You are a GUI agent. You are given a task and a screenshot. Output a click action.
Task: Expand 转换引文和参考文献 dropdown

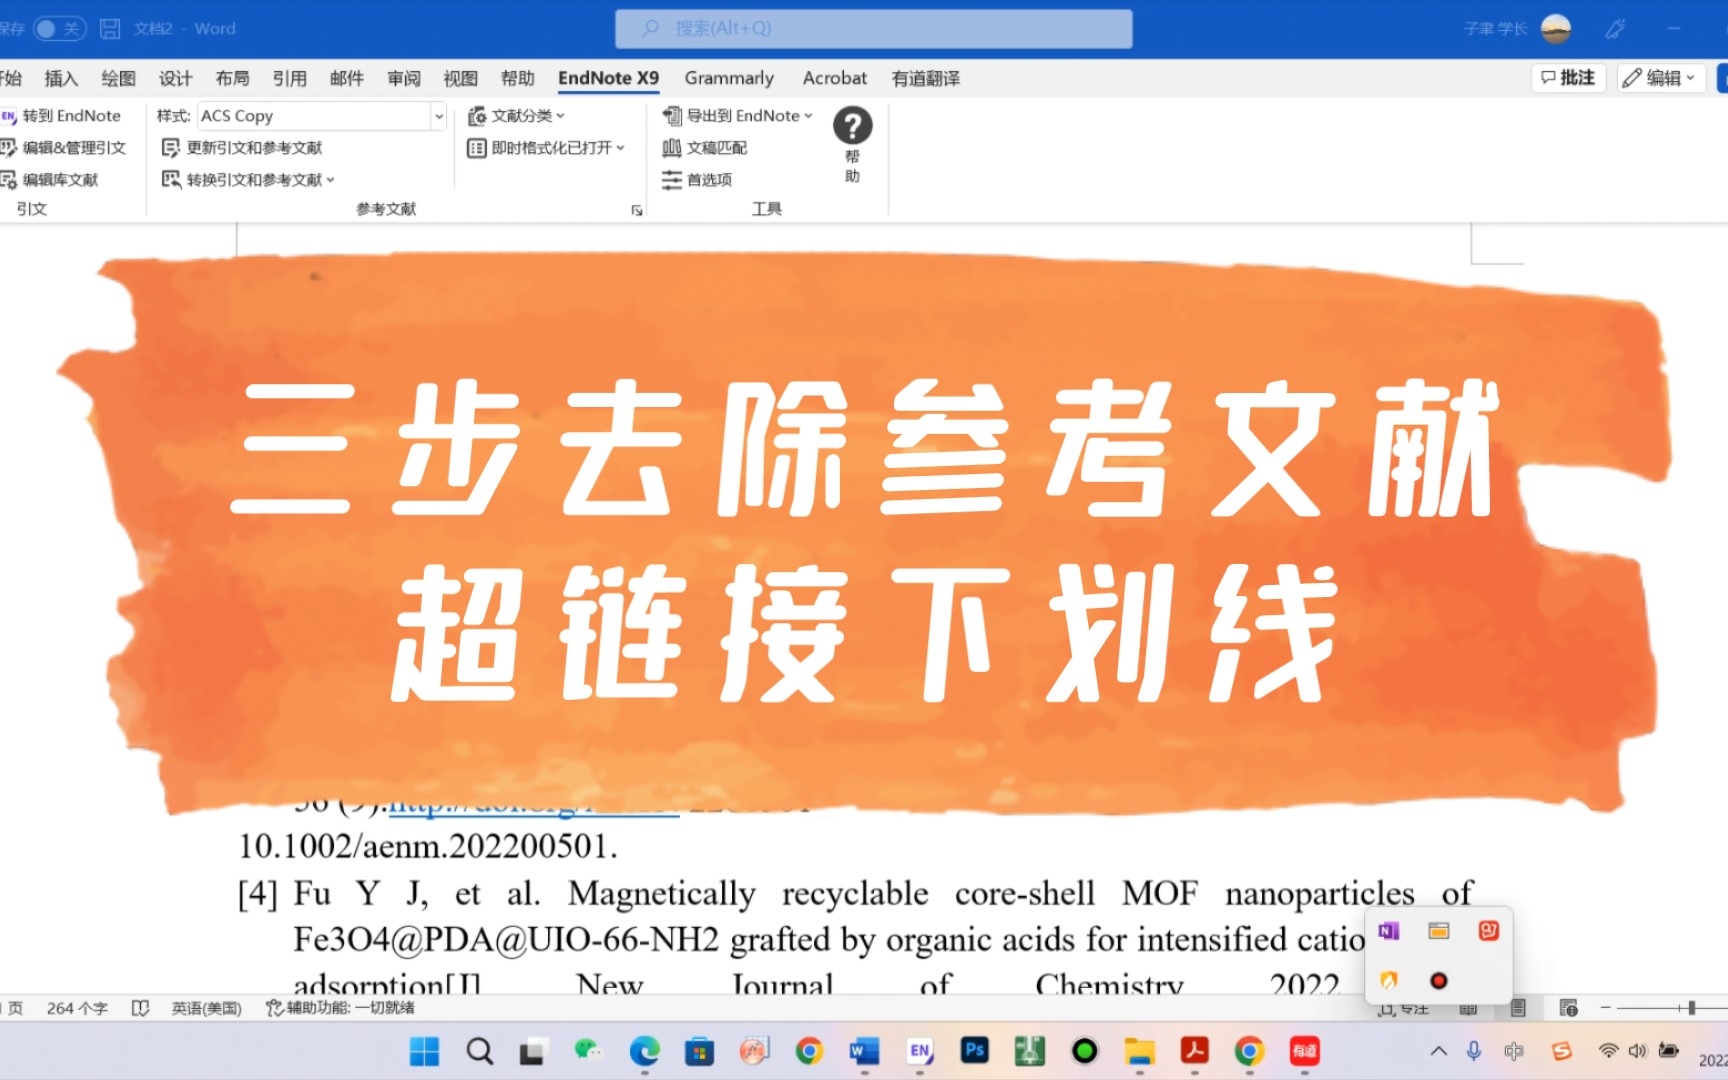[248, 180]
